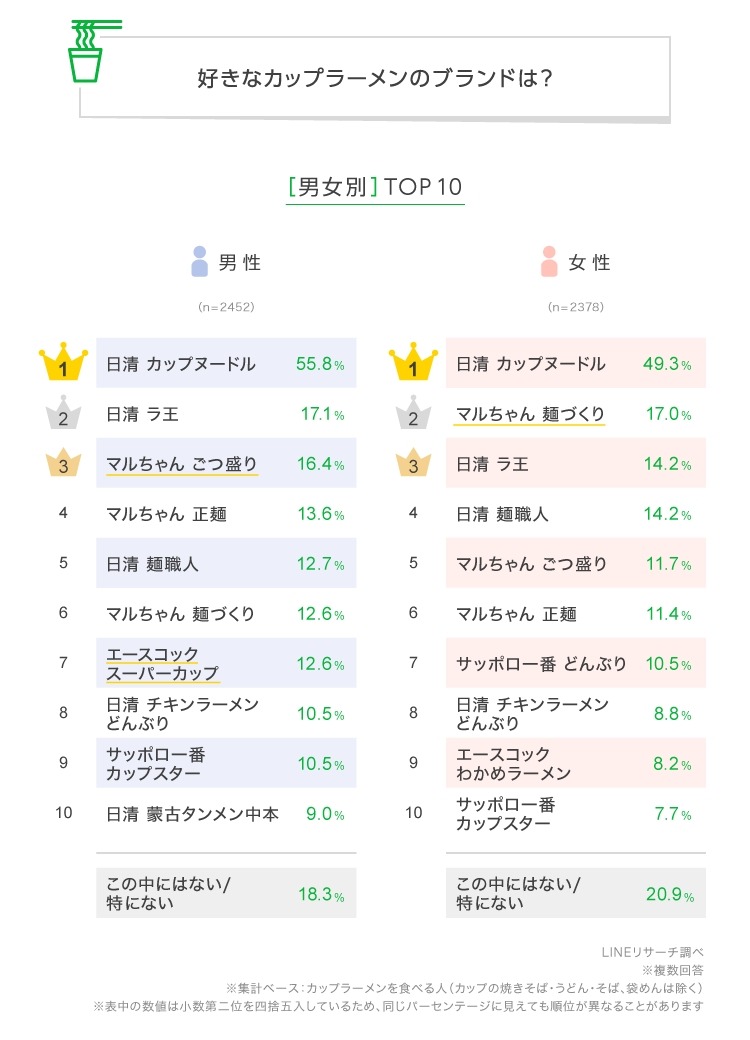Click the silver crown for women's rank 2
Screen dimensions: 750x1040
tap(413, 413)
